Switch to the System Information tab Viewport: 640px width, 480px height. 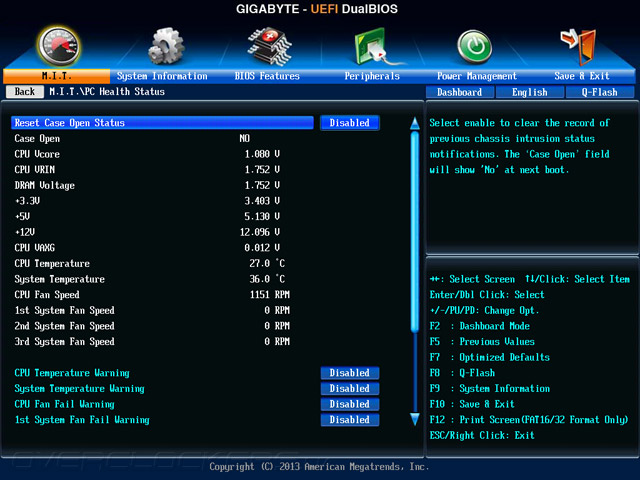[x=162, y=76]
